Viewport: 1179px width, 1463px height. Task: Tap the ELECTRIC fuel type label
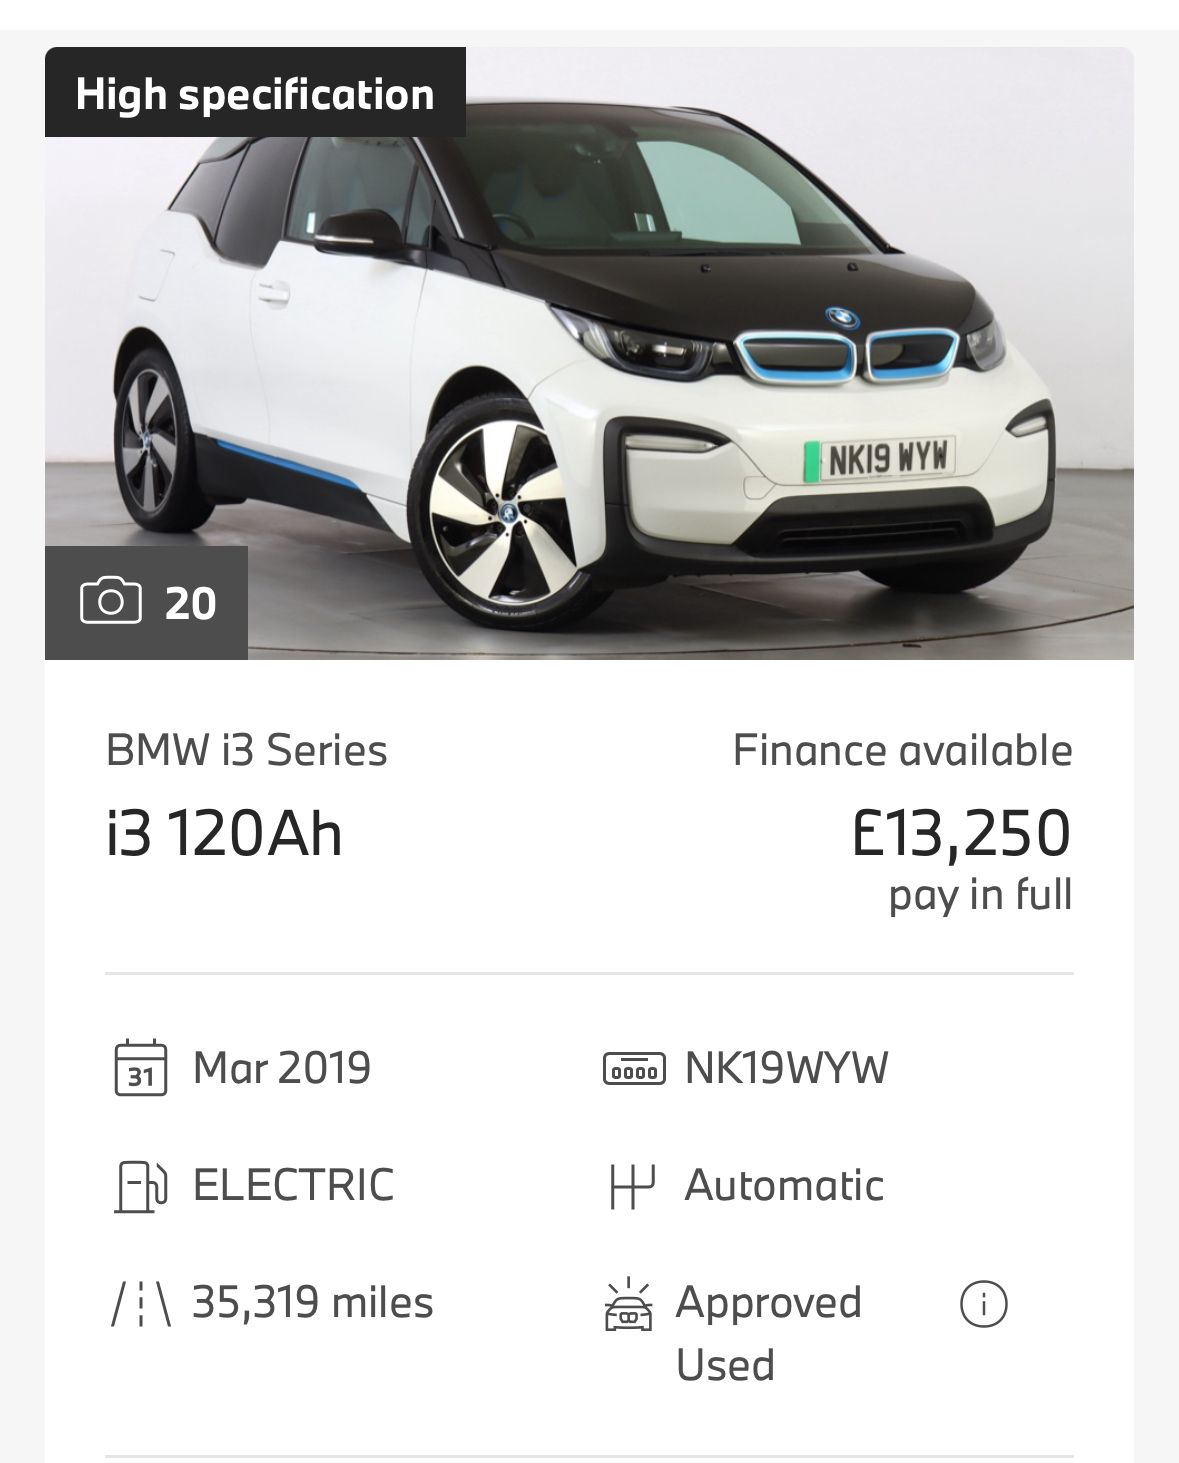coord(293,1186)
